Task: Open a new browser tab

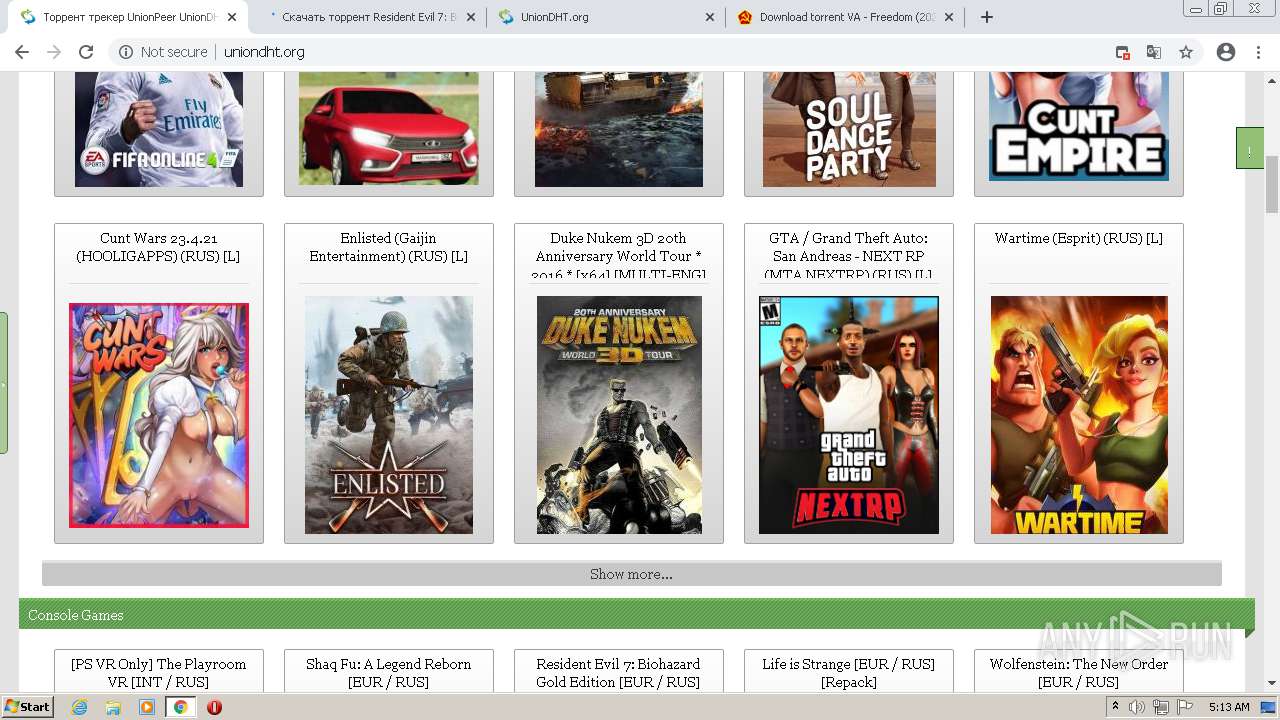Action: [987, 17]
